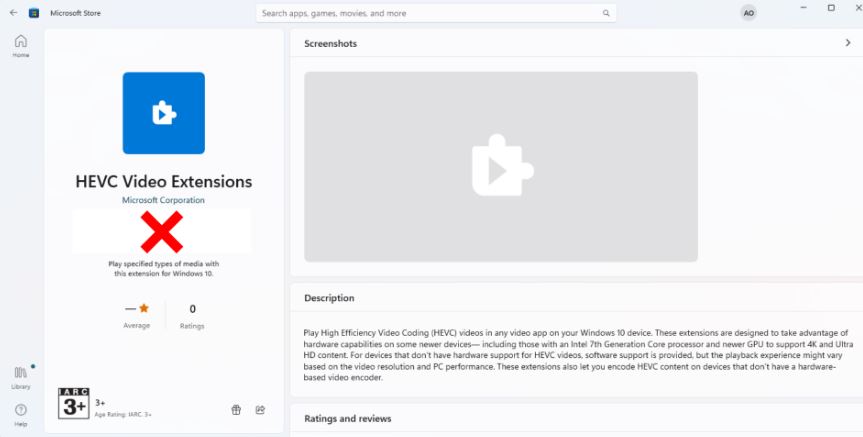Click the search magnifier icon
Image resolution: width=863 pixels, height=437 pixels.
pos(606,13)
